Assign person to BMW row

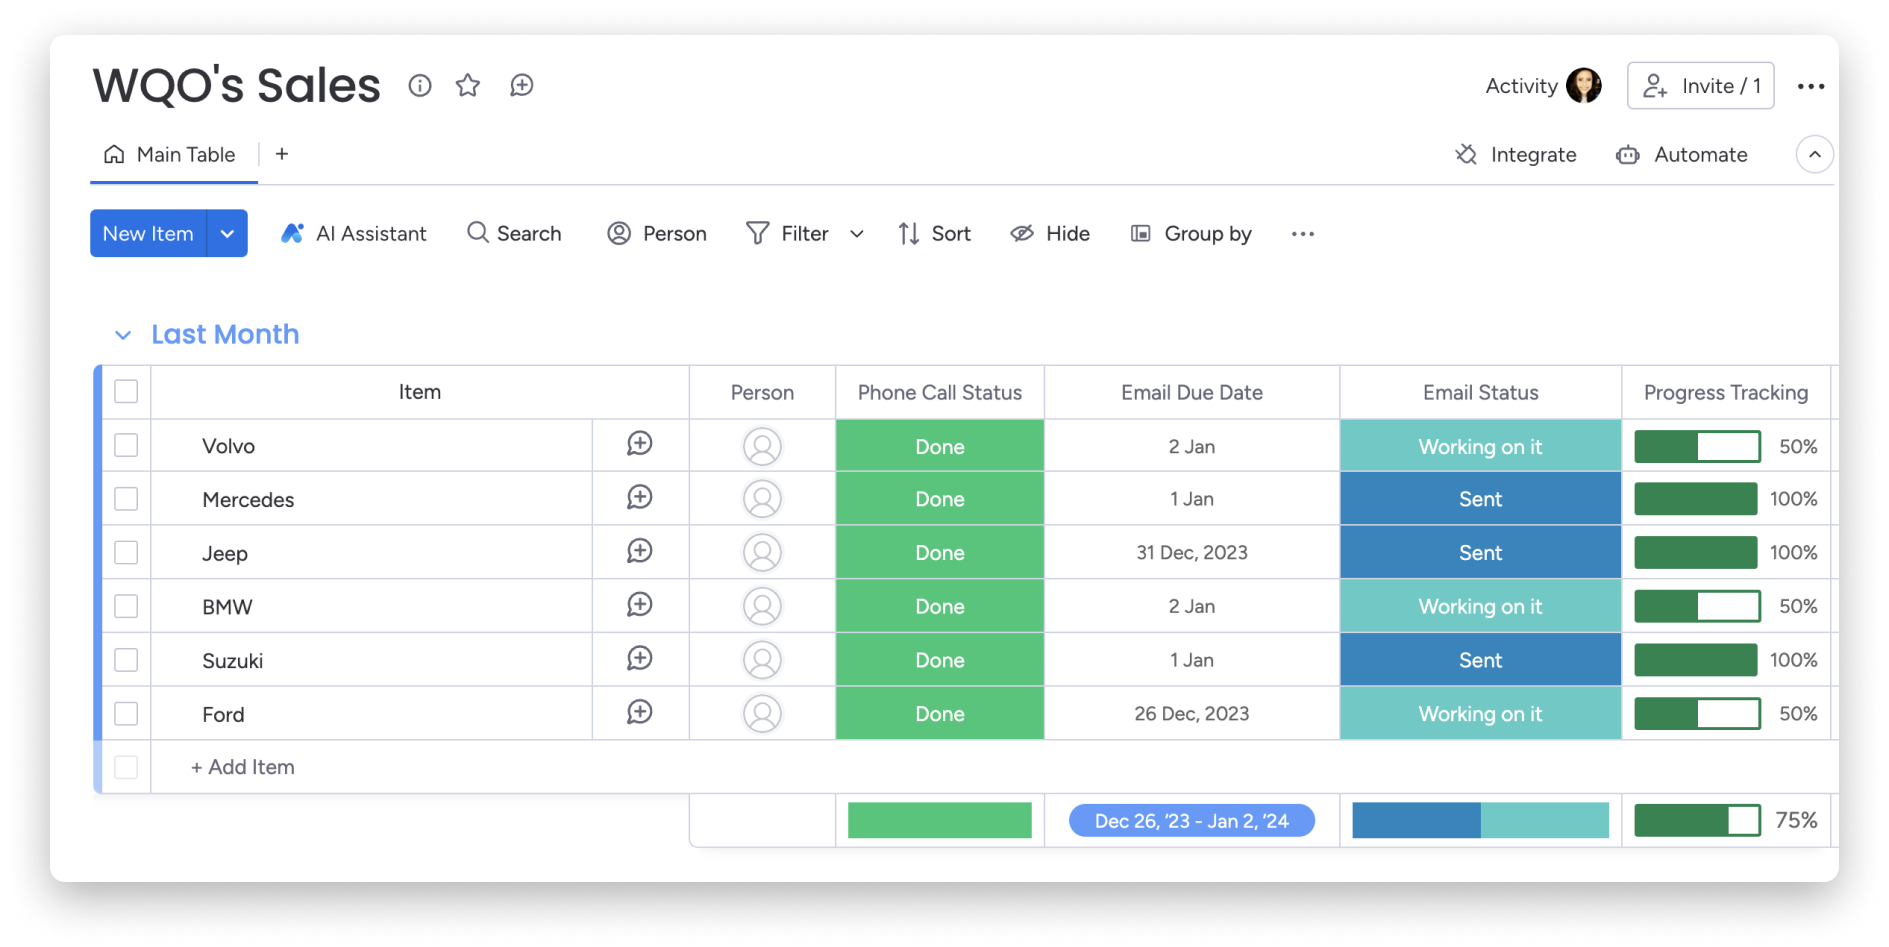click(x=762, y=606)
